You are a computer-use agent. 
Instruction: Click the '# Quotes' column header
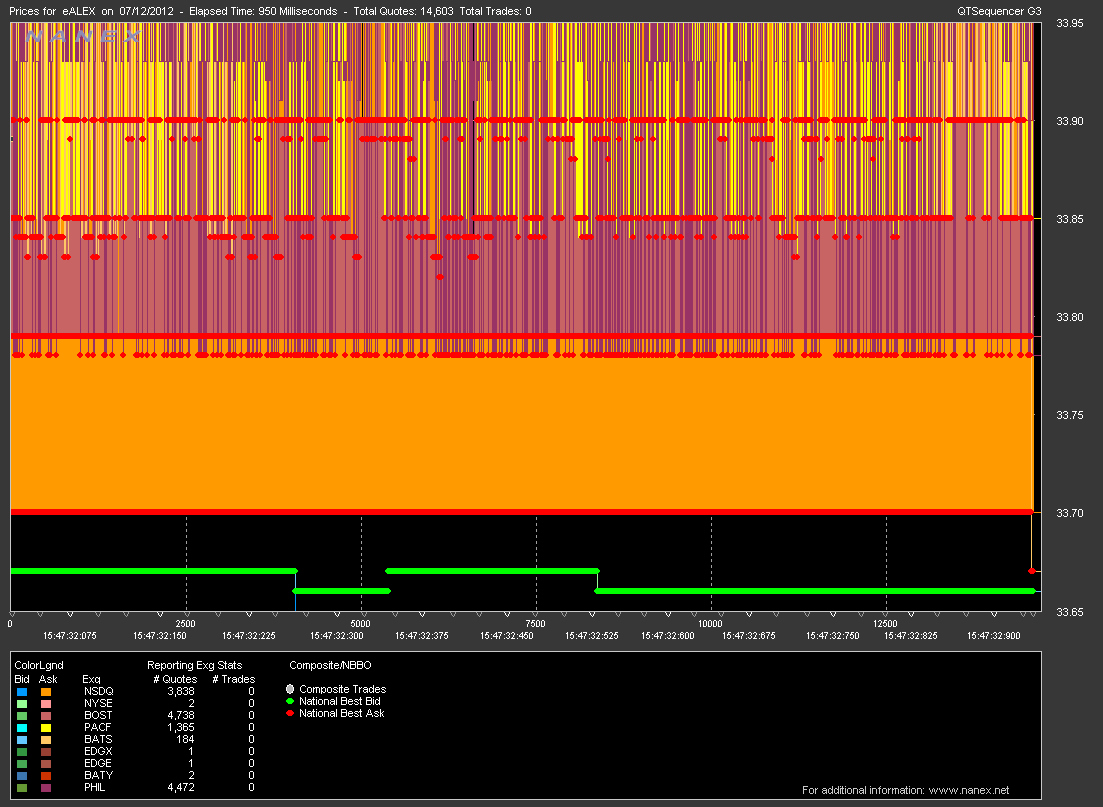(x=175, y=679)
